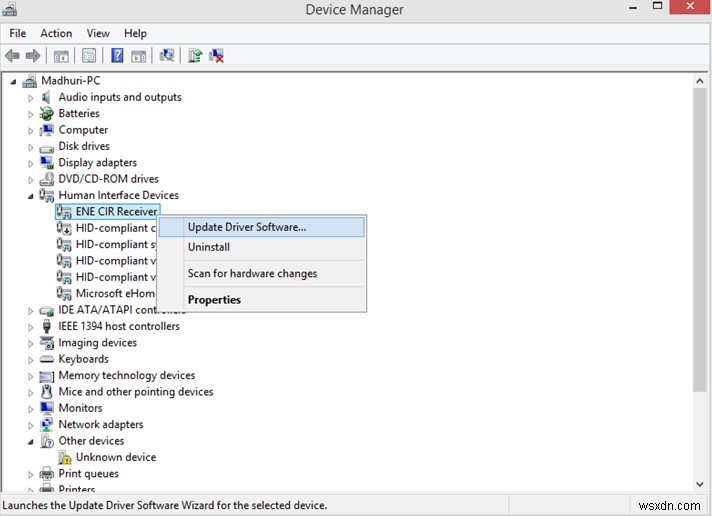Image resolution: width=712 pixels, height=516 pixels.
Task: Click the Batteries category icon
Action: pyautogui.click(x=46, y=114)
